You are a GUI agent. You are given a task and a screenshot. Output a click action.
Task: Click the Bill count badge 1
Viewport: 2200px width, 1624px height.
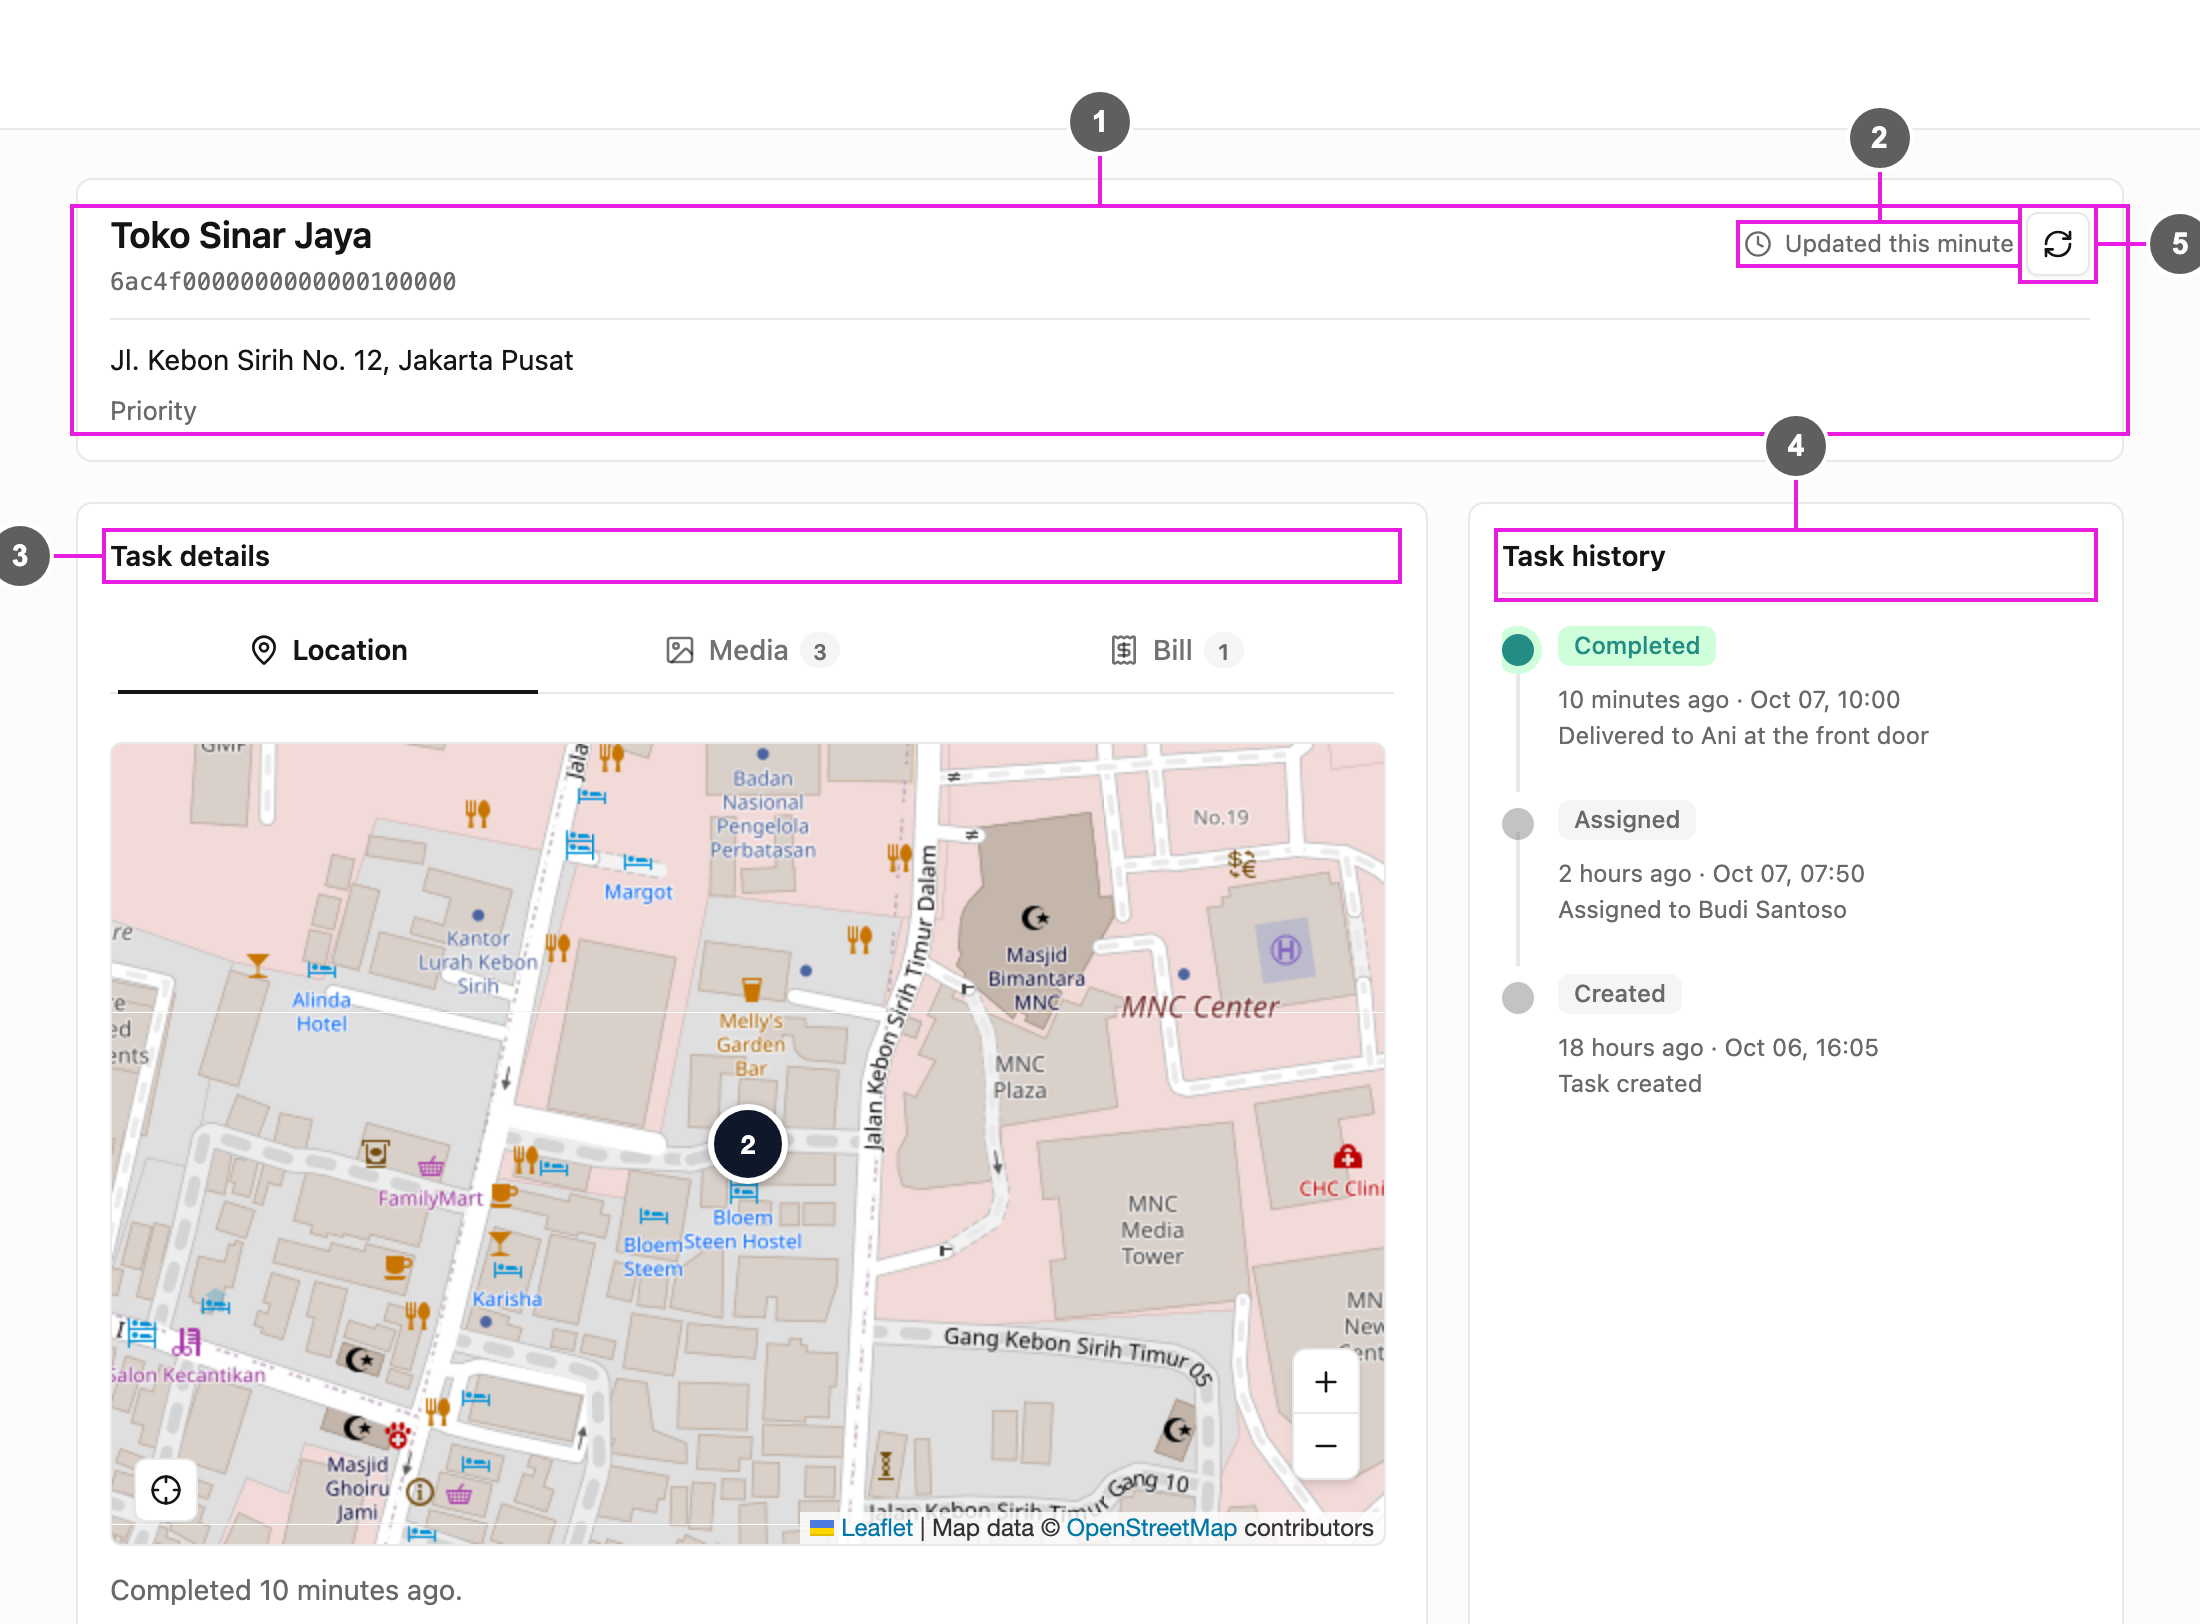coord(1223,652)
